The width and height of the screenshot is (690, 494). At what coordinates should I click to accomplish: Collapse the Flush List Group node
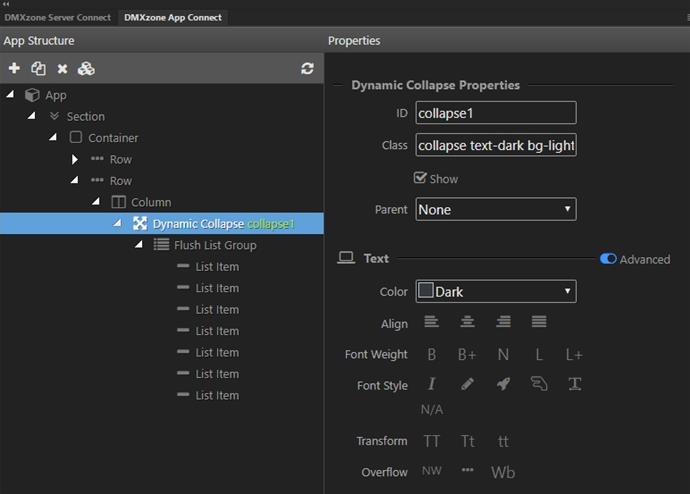click(139, 244)
